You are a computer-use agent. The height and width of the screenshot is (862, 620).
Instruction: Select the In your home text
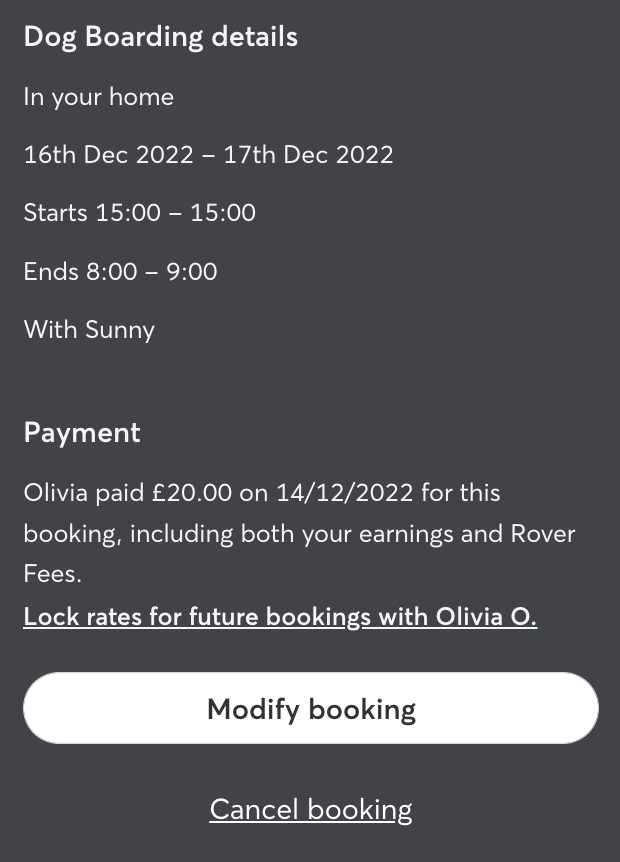coord(99,97)
